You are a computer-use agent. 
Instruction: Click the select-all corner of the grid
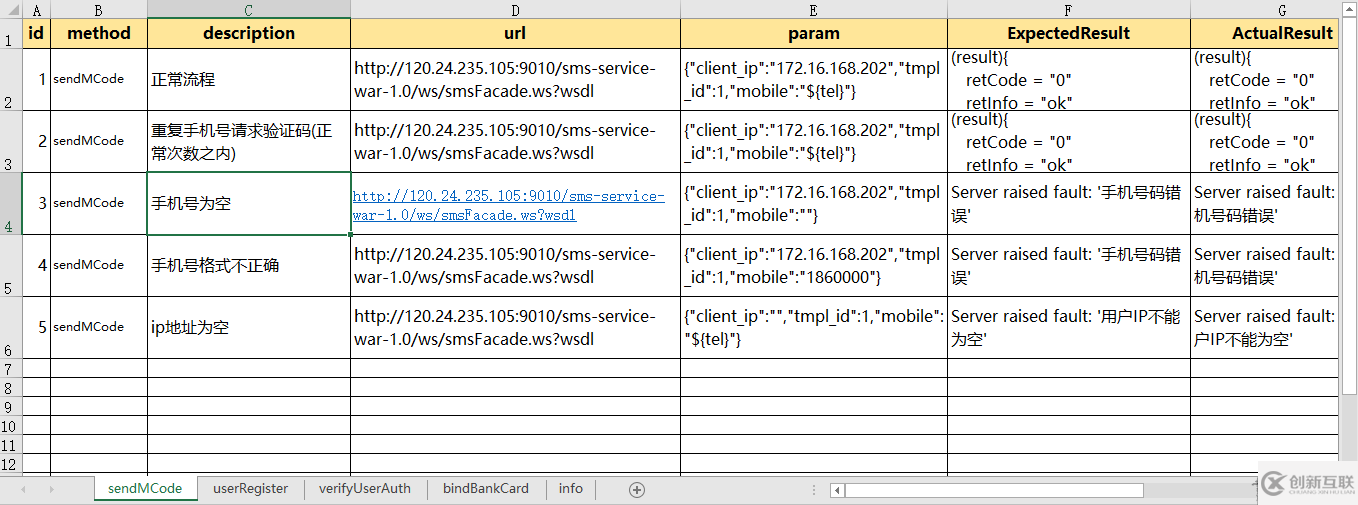coord(11,10)
